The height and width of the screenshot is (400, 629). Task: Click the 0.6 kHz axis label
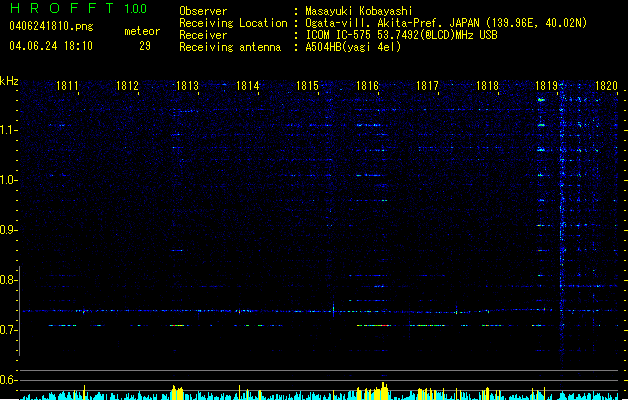point(8,380)
